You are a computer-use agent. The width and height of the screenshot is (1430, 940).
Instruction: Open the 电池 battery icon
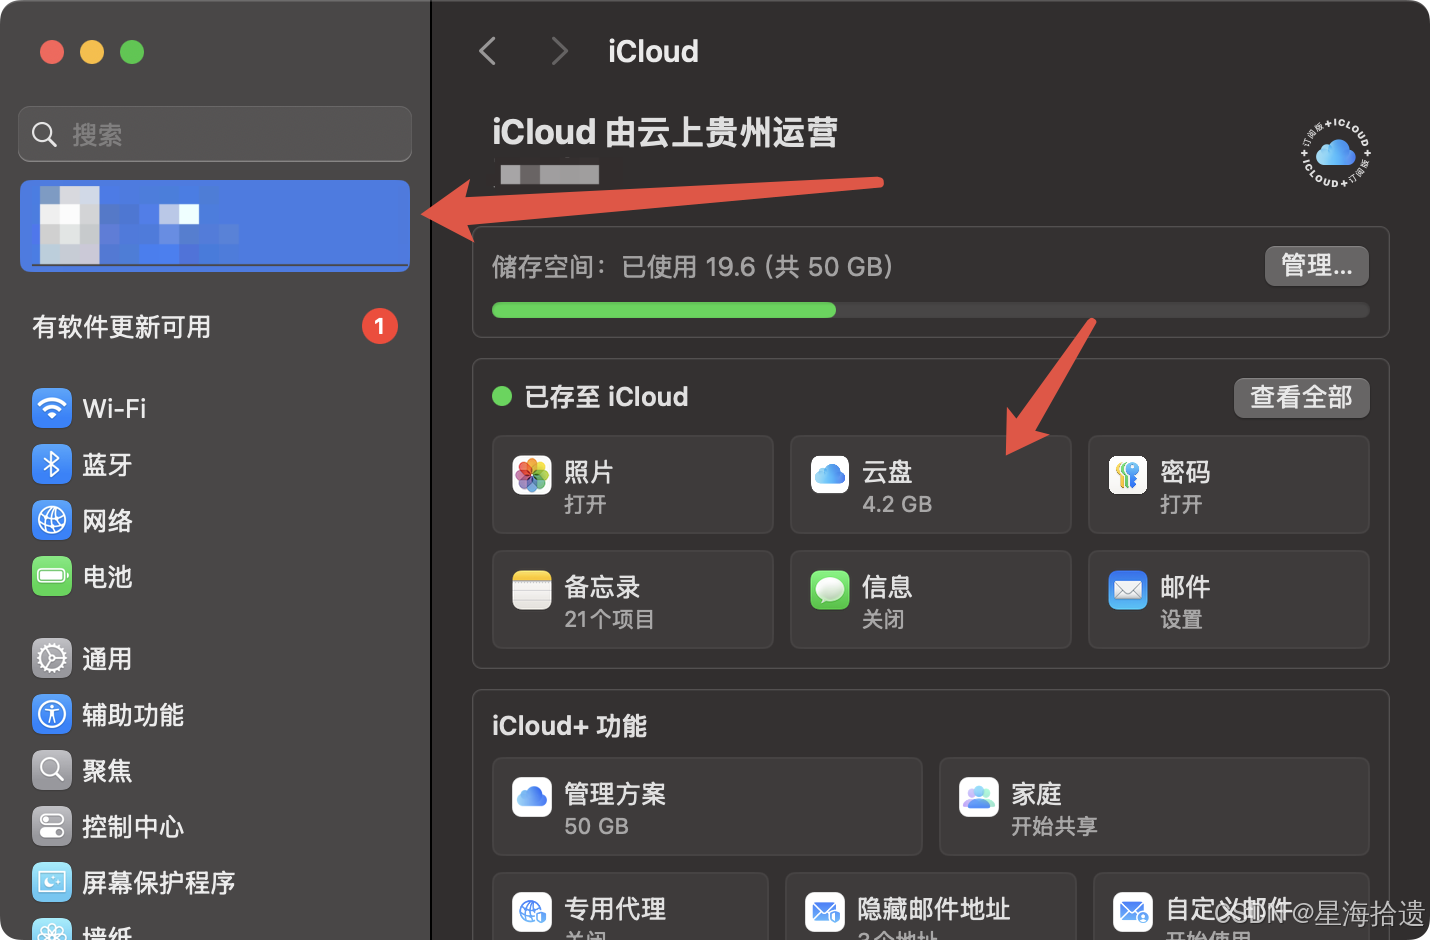tap(52, 576)
